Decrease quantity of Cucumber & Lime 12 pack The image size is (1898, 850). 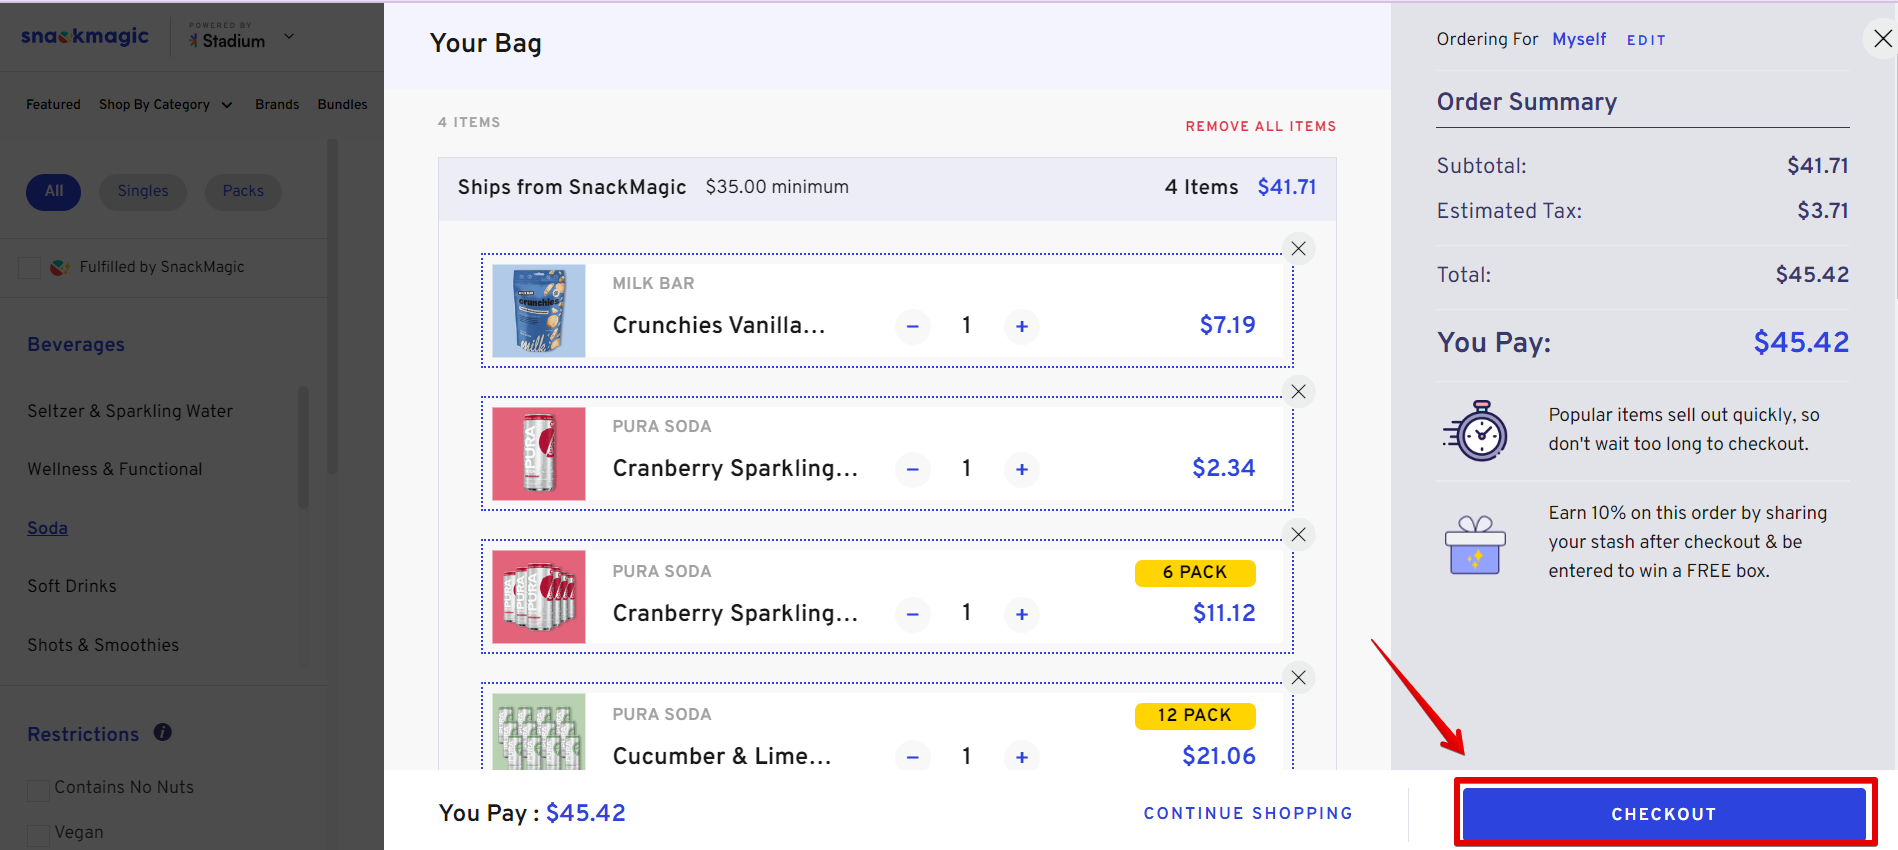[913, 757]
